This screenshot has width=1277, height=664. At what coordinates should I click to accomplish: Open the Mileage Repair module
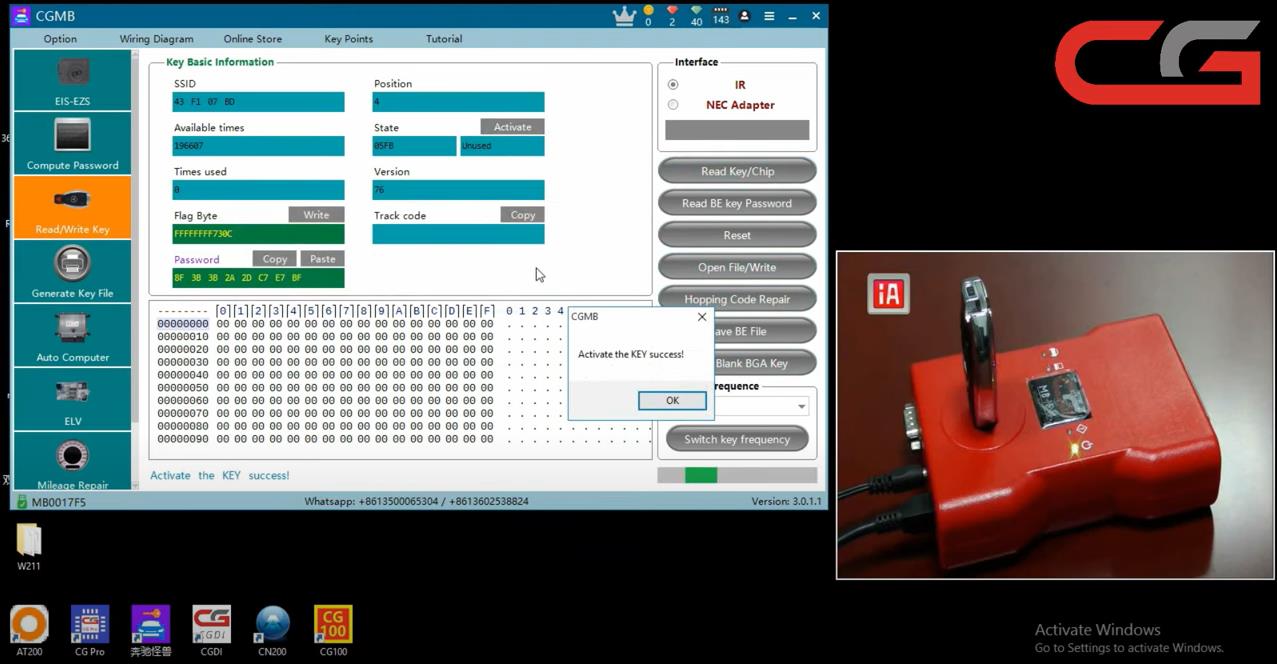tap(72, 462)
